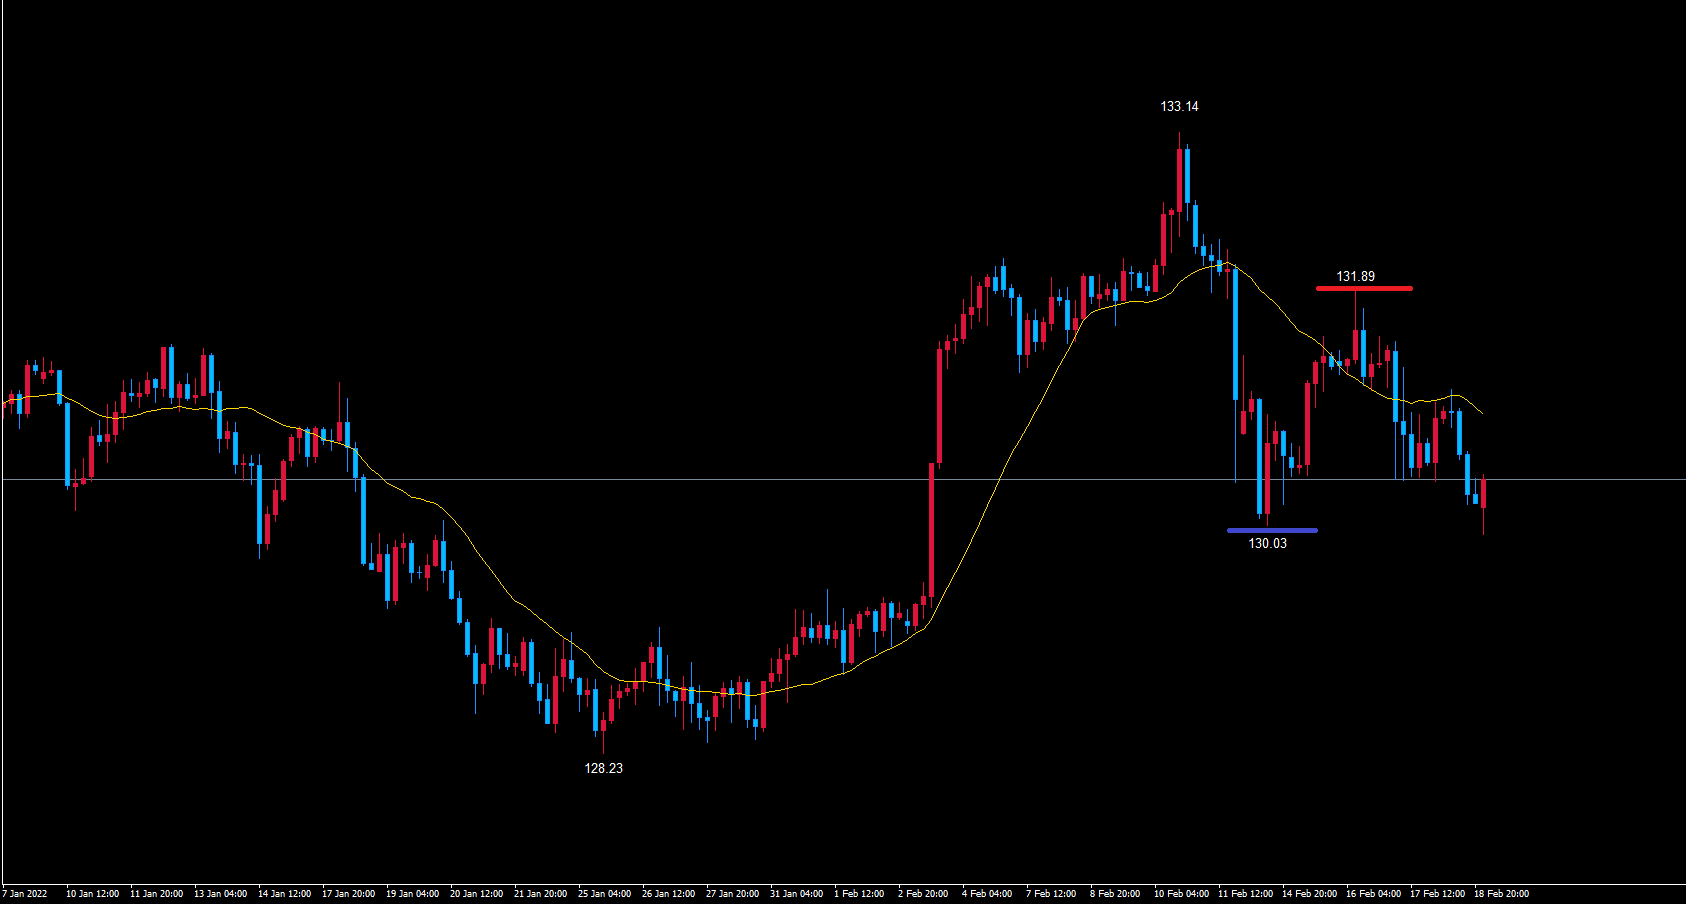Image resolution: width=1686 pixels, height=904 pixels.
Task: Select the red resistance line
Action: tap(1364, 289)
